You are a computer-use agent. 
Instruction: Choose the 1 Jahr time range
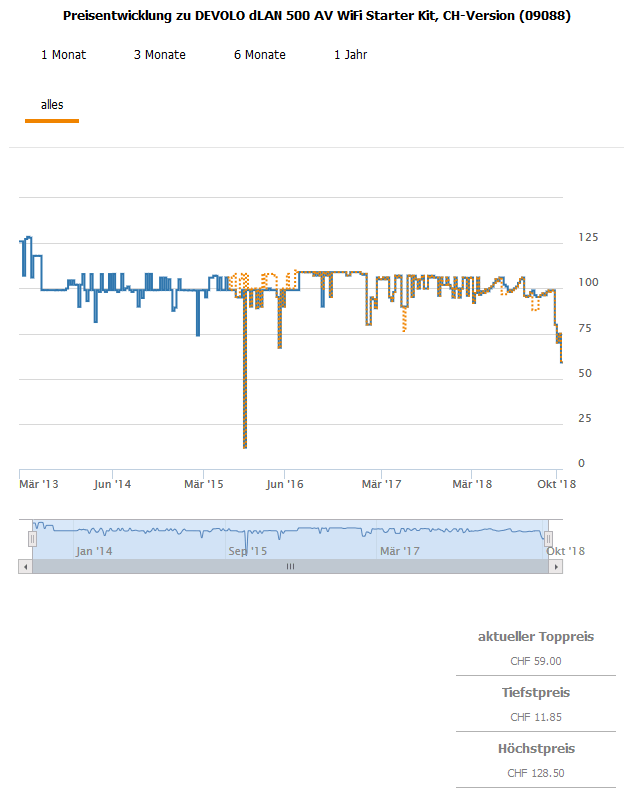click(x=350, y=55)
